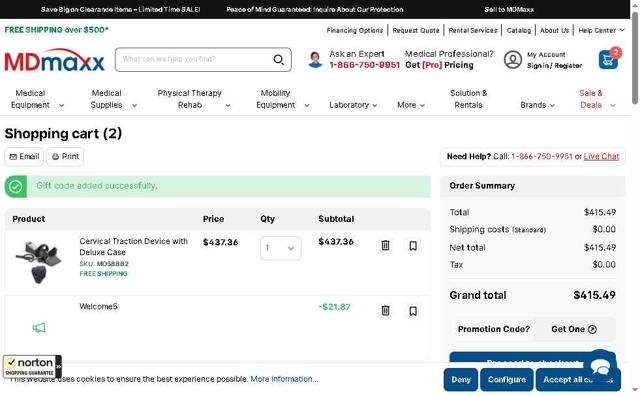Image resolution: width=640 pixels, height=396 pixels.
Task: Click the Cervical Traction Device thumbnail
Action: [x=38, y=262]
